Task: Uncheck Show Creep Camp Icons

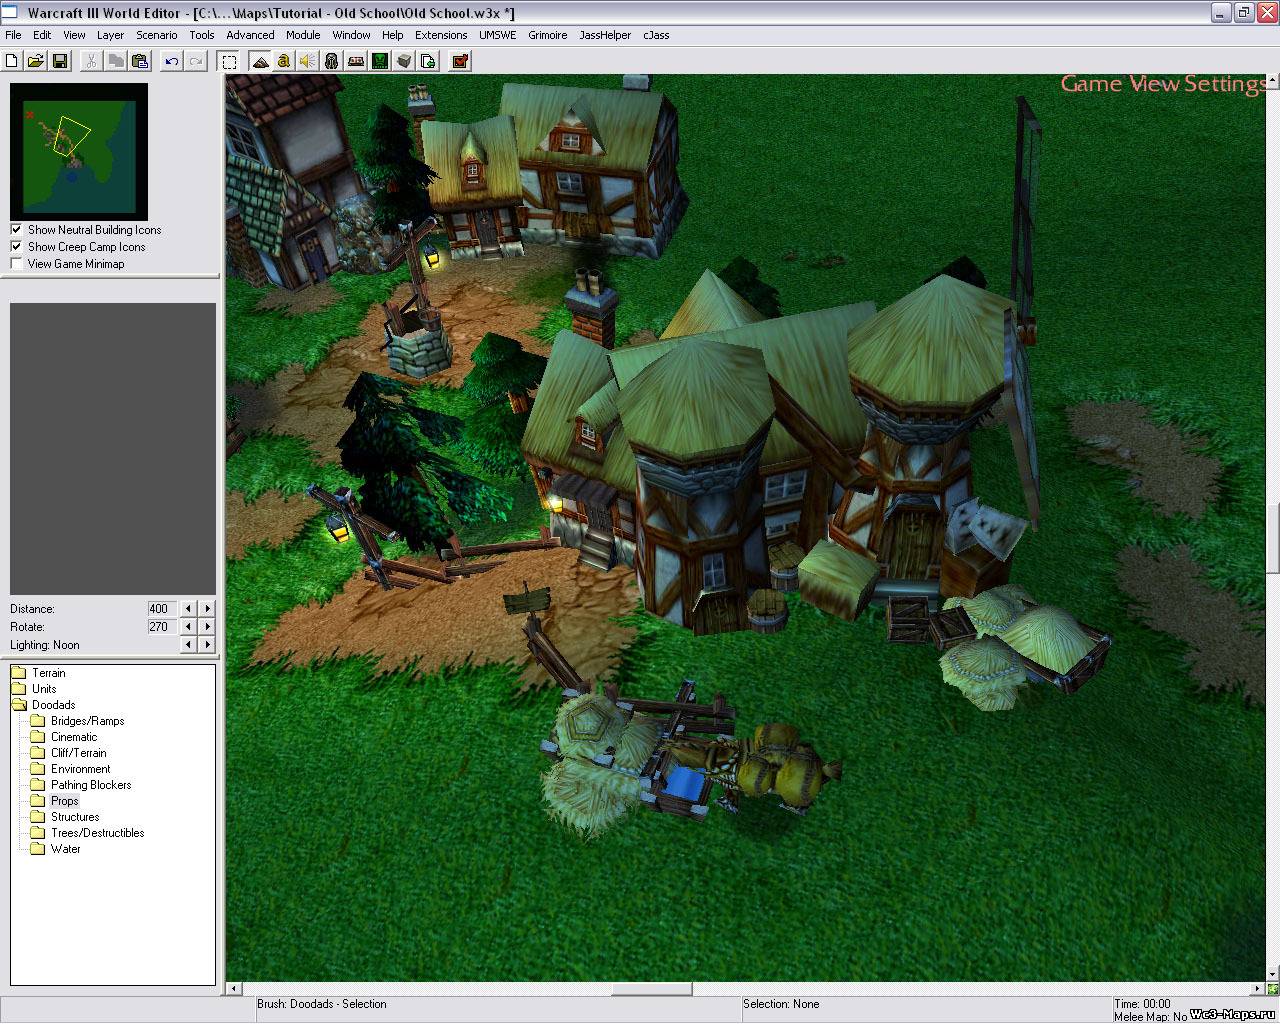Action: (16, 247)
